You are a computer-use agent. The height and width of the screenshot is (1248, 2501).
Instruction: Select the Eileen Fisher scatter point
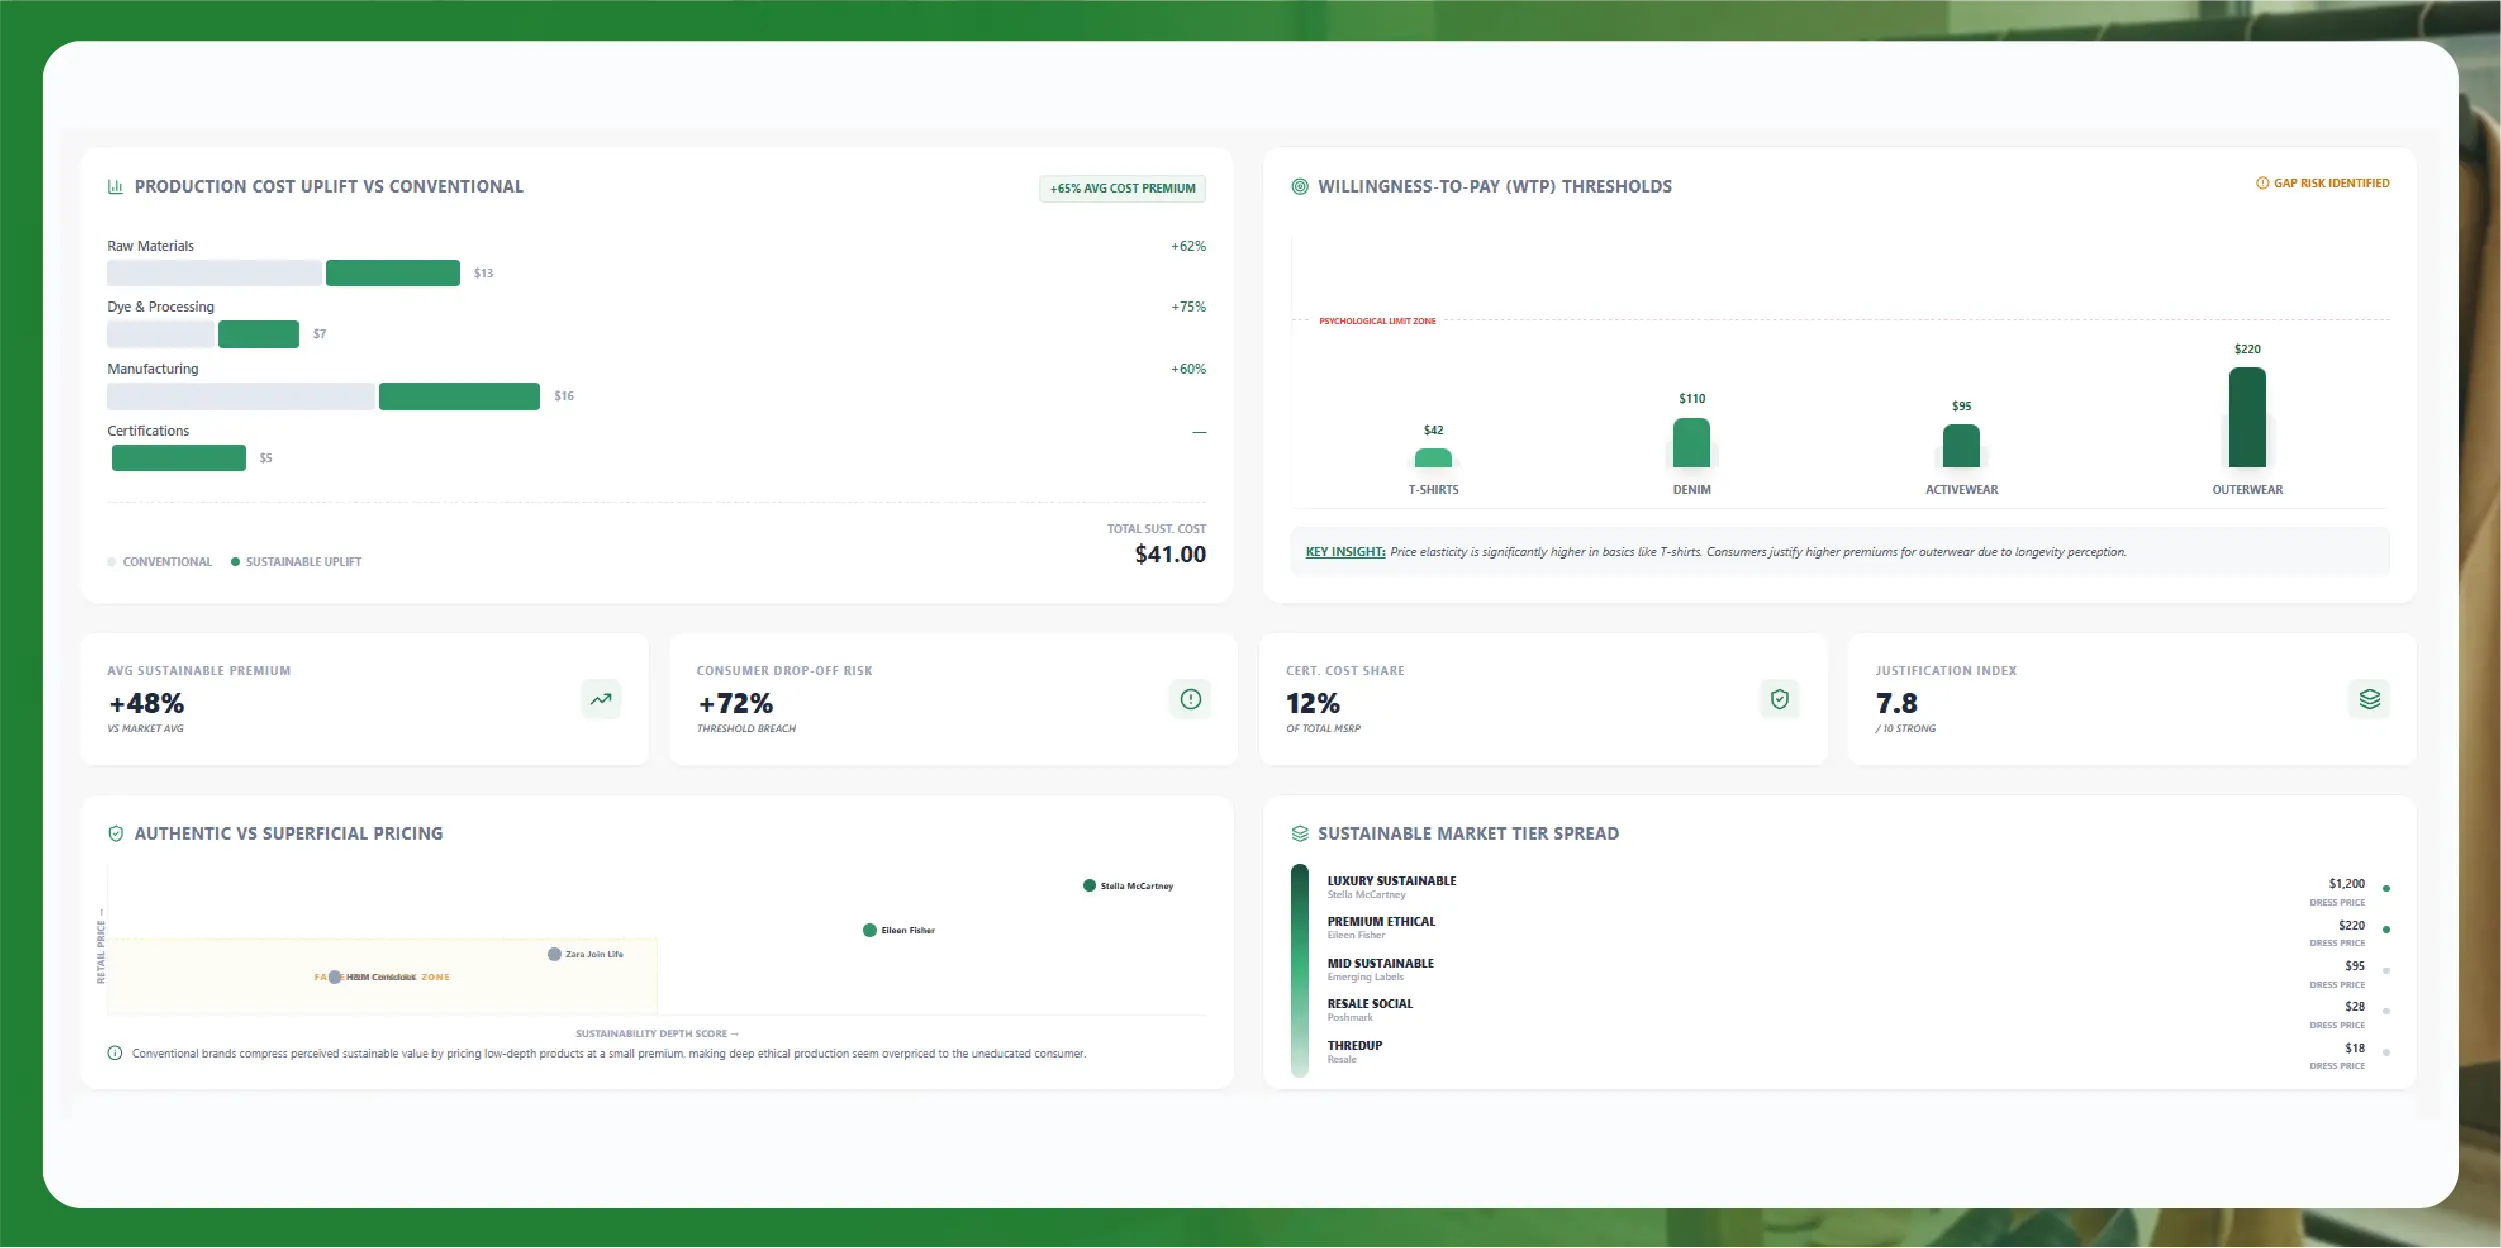tap(869, 930)
